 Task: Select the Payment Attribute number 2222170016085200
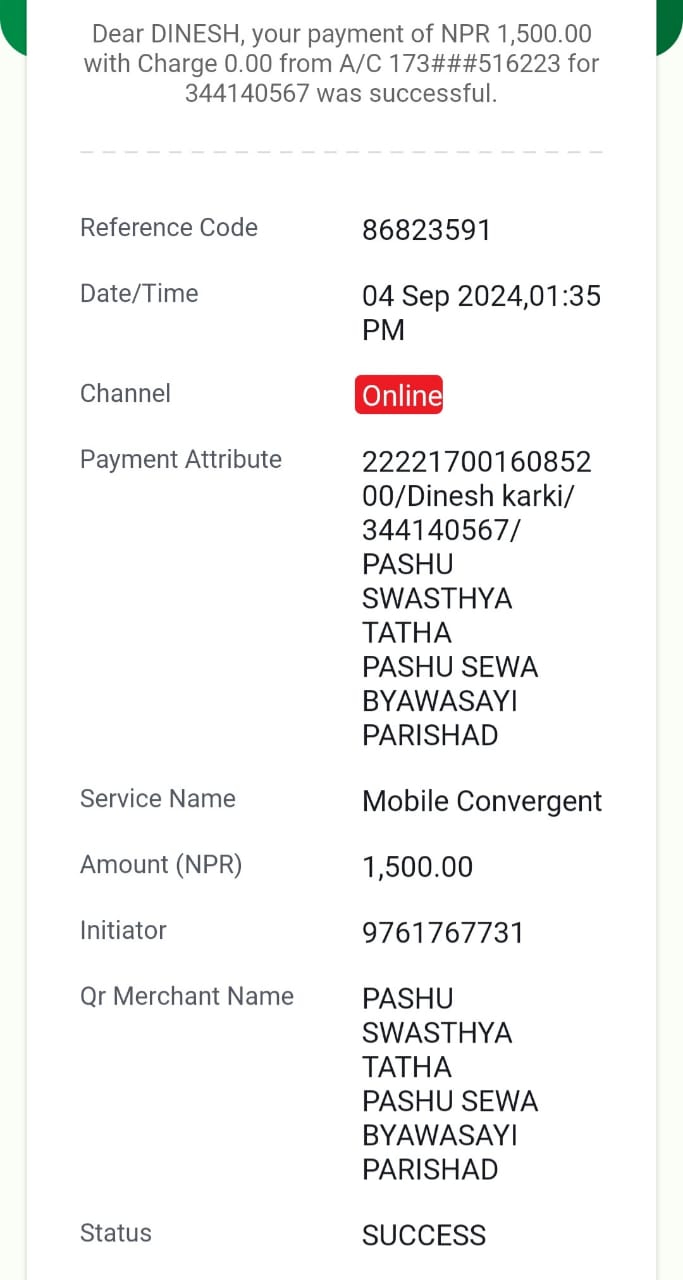point(477,479)
